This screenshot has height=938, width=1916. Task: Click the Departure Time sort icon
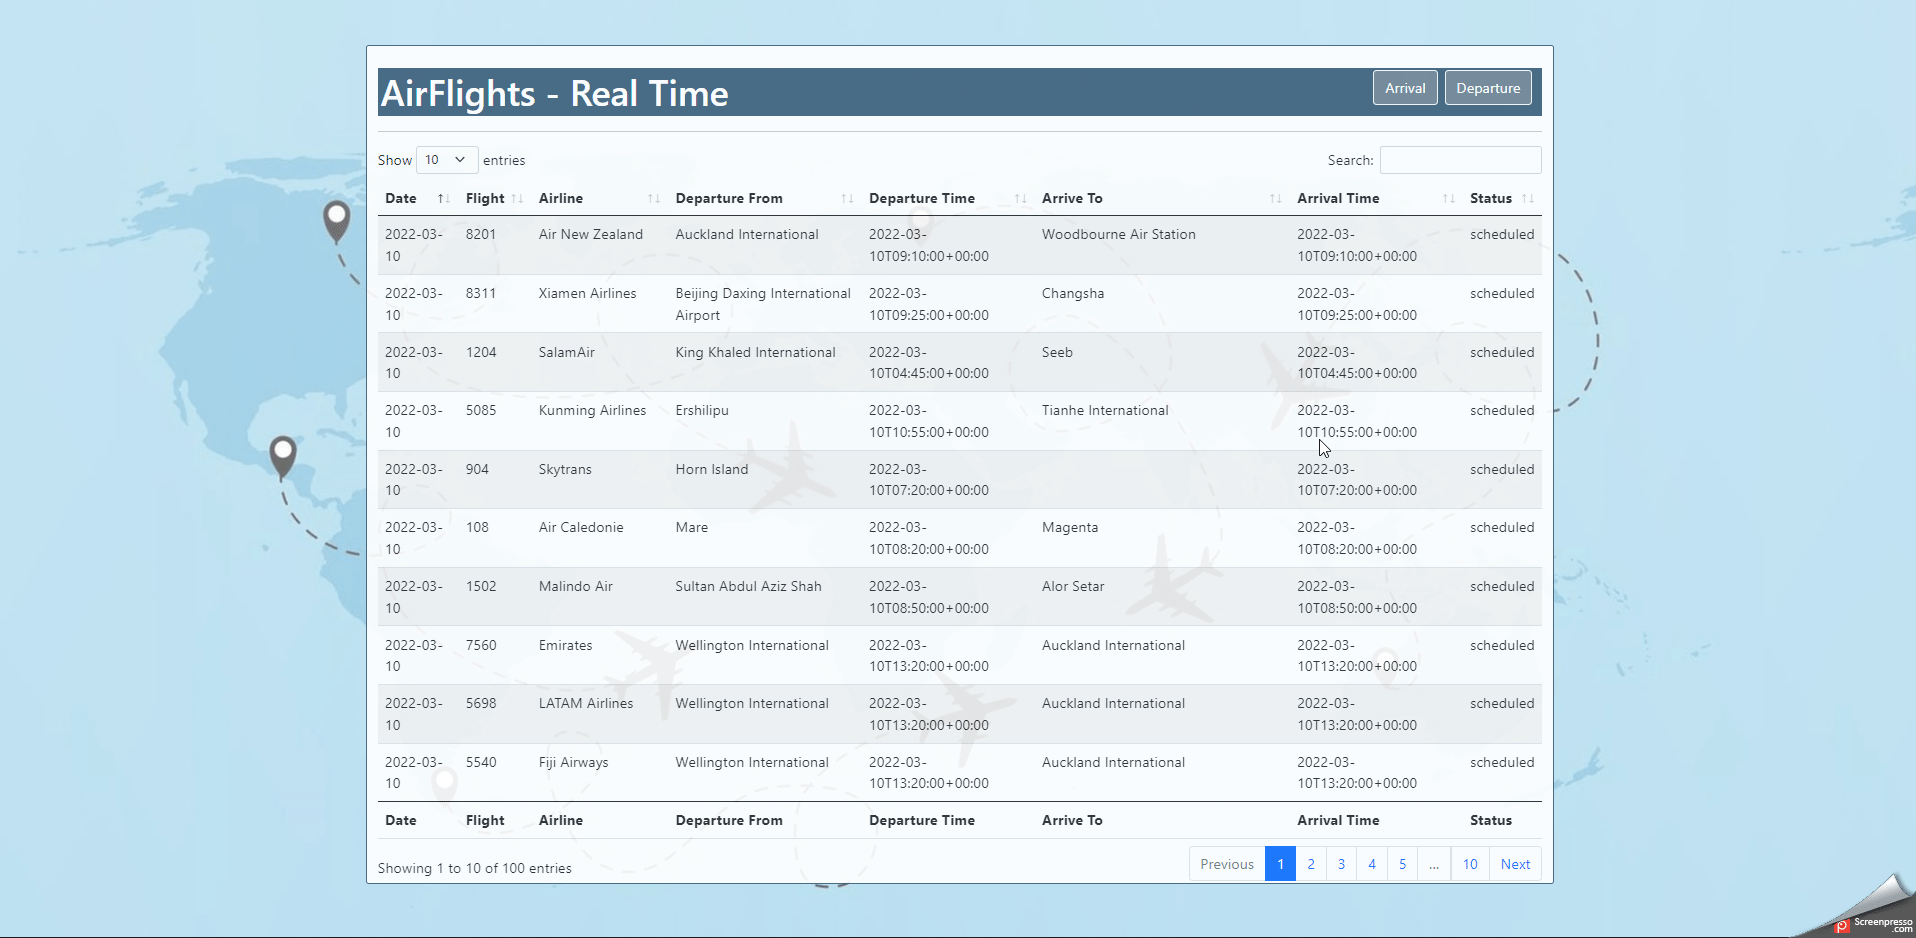(1020, 199)
